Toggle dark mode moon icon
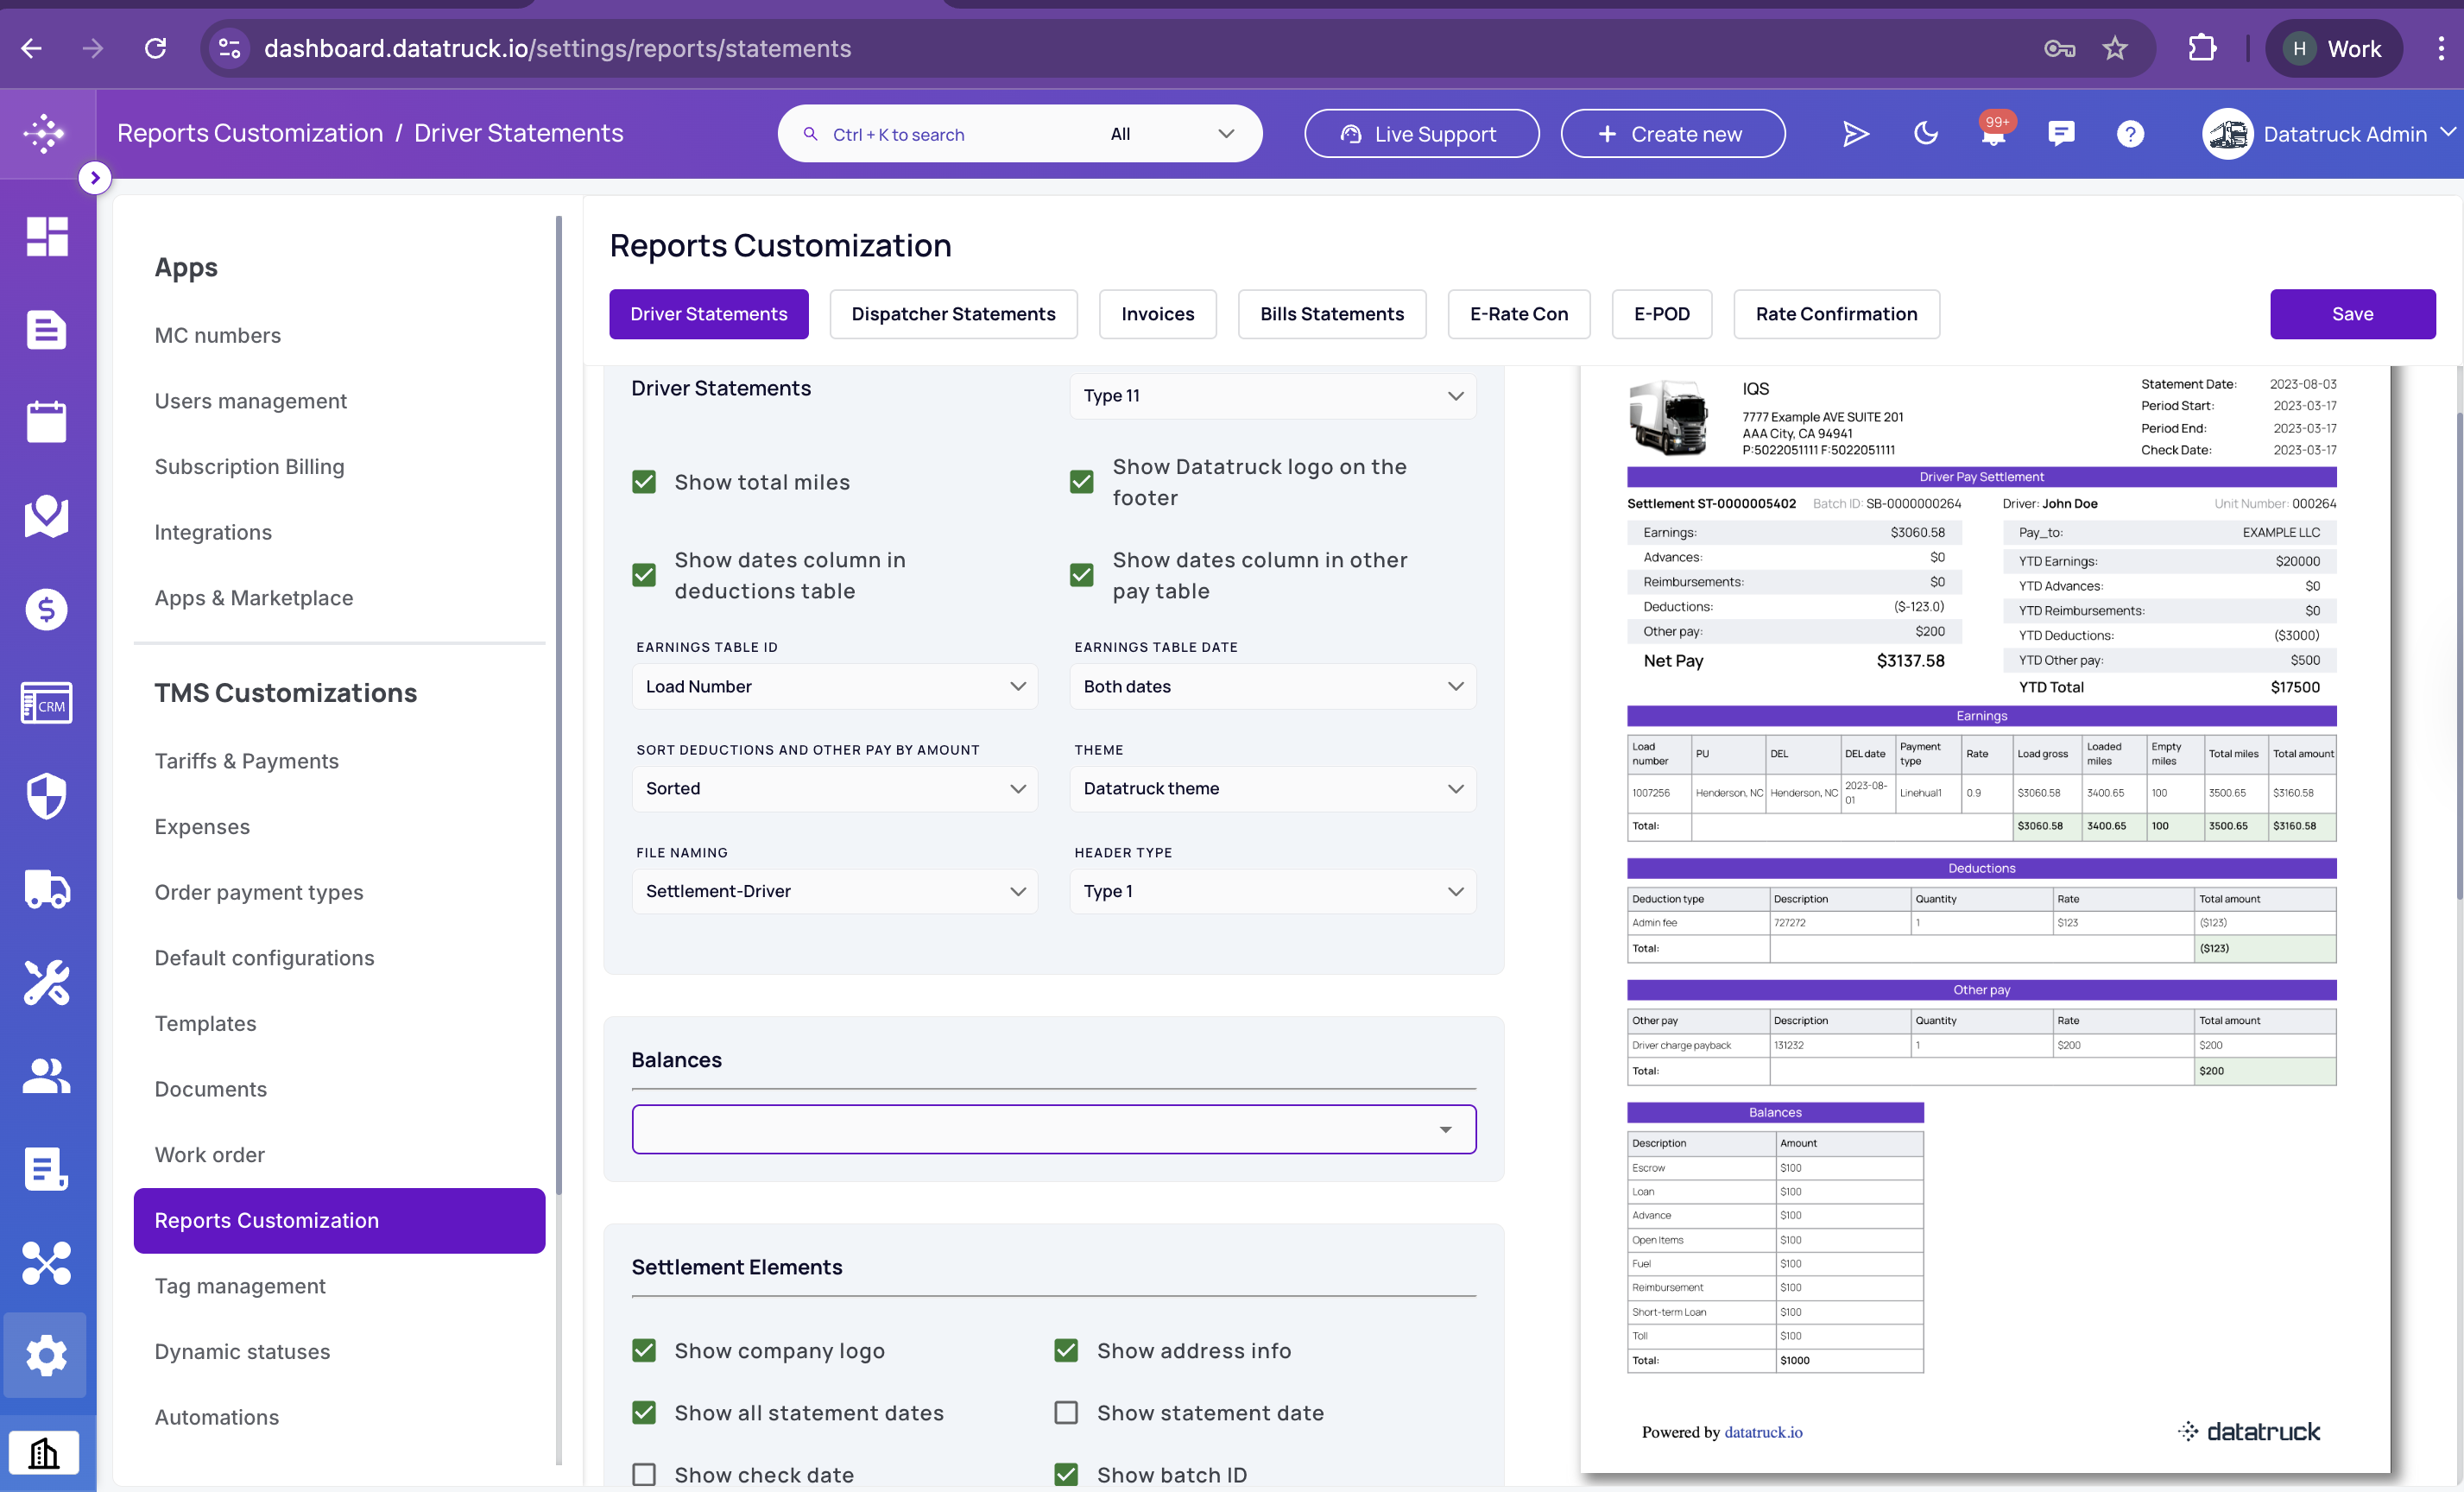Viewport: 2464px width, 1492px height. [x=1926, y=134]
